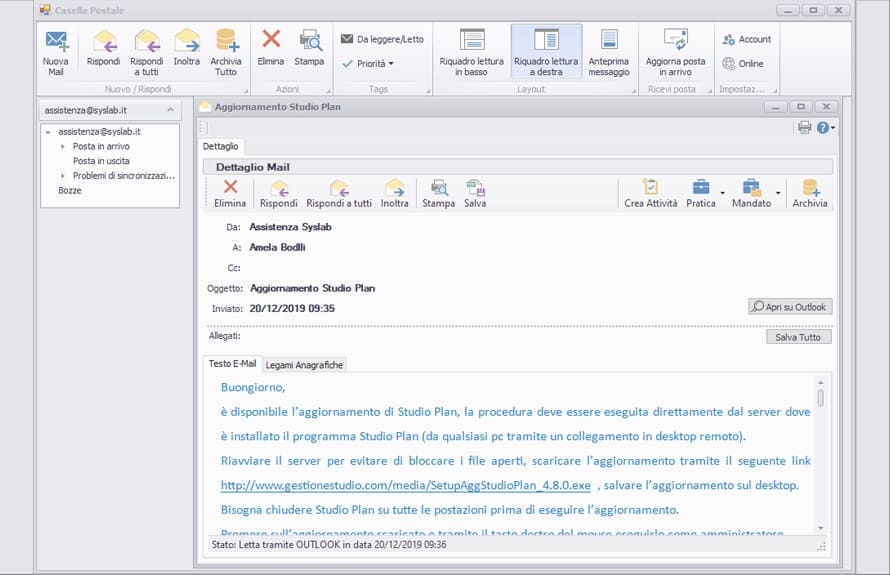Open the SetupAggStudioPlan download link

(407, 485)
